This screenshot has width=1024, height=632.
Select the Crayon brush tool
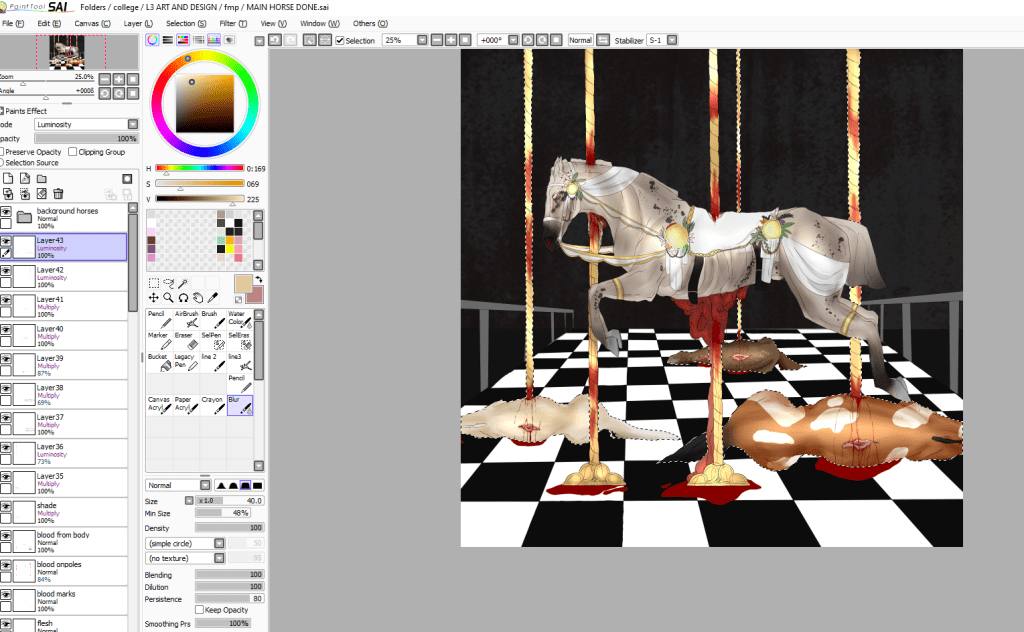point(211,405)
